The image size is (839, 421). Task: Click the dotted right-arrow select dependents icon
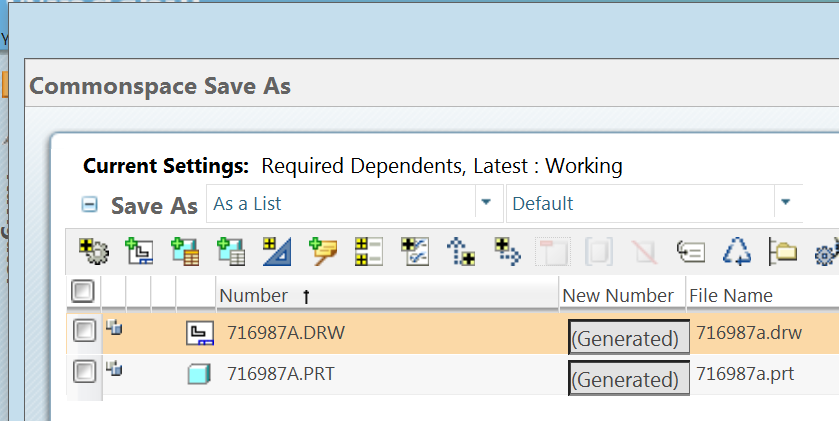[507, 251]
